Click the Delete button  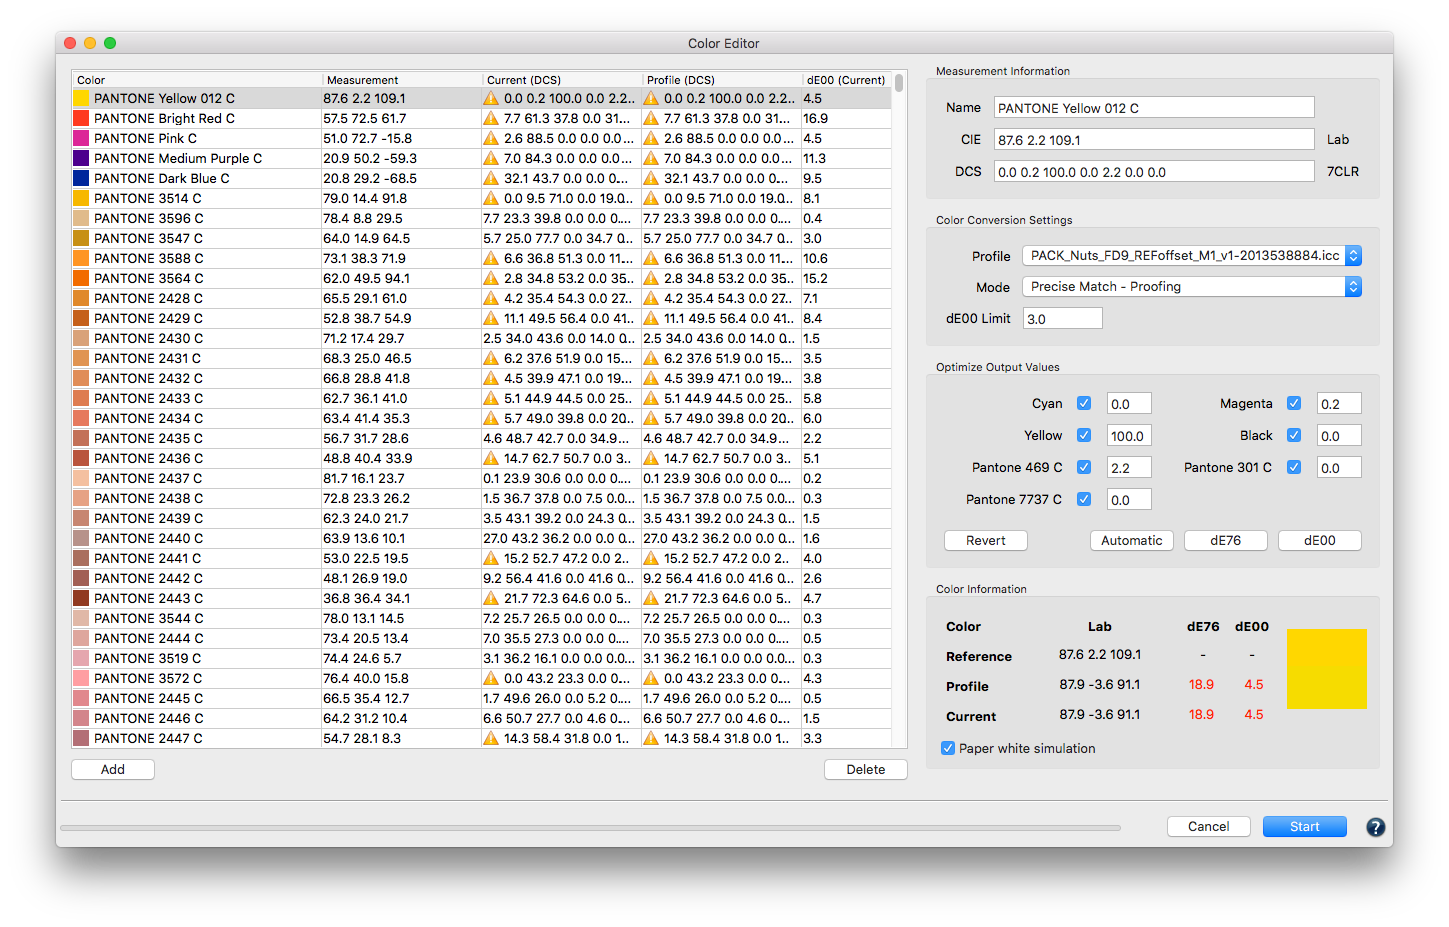(x=866, y=769)
